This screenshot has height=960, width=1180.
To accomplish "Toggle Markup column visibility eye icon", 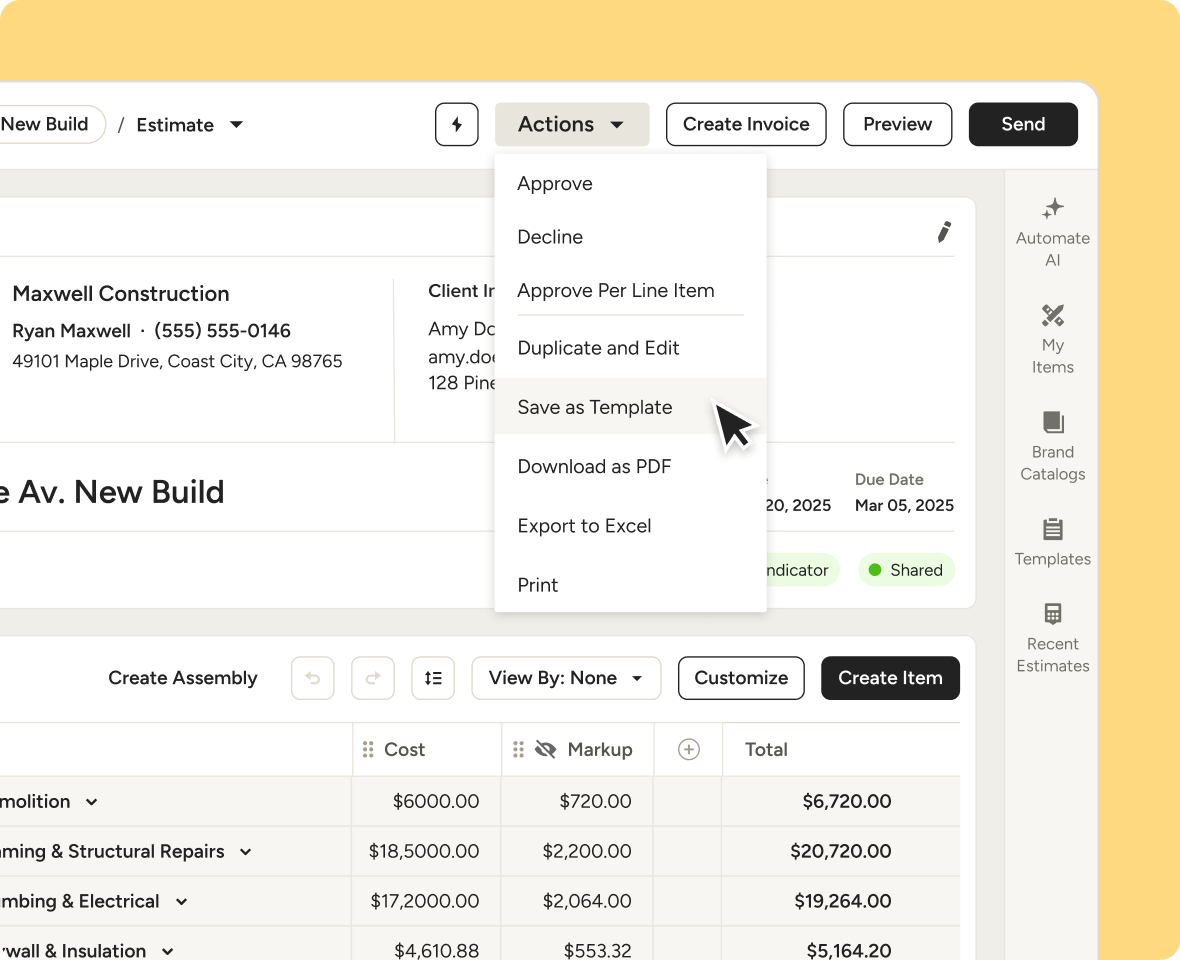I will (x=545, y=750).
